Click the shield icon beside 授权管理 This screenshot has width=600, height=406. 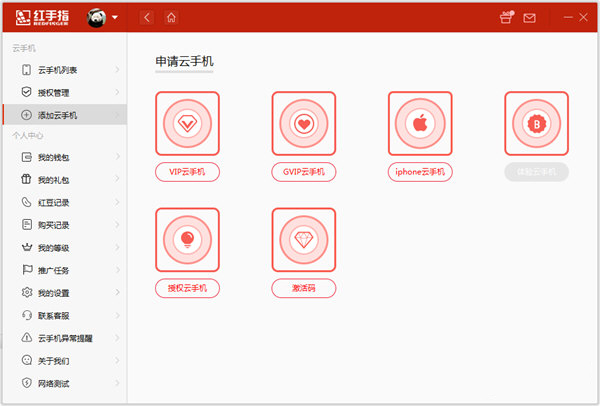click(26, 92)
